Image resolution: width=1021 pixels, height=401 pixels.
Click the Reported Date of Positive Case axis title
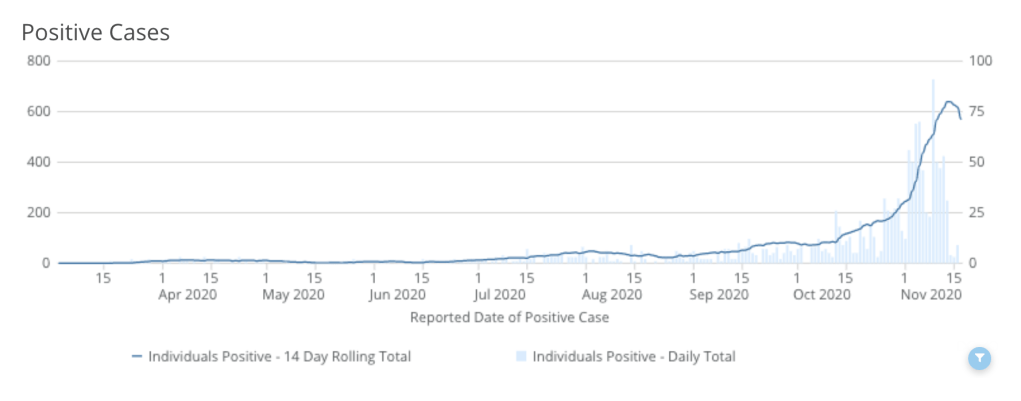pos(510,318)
